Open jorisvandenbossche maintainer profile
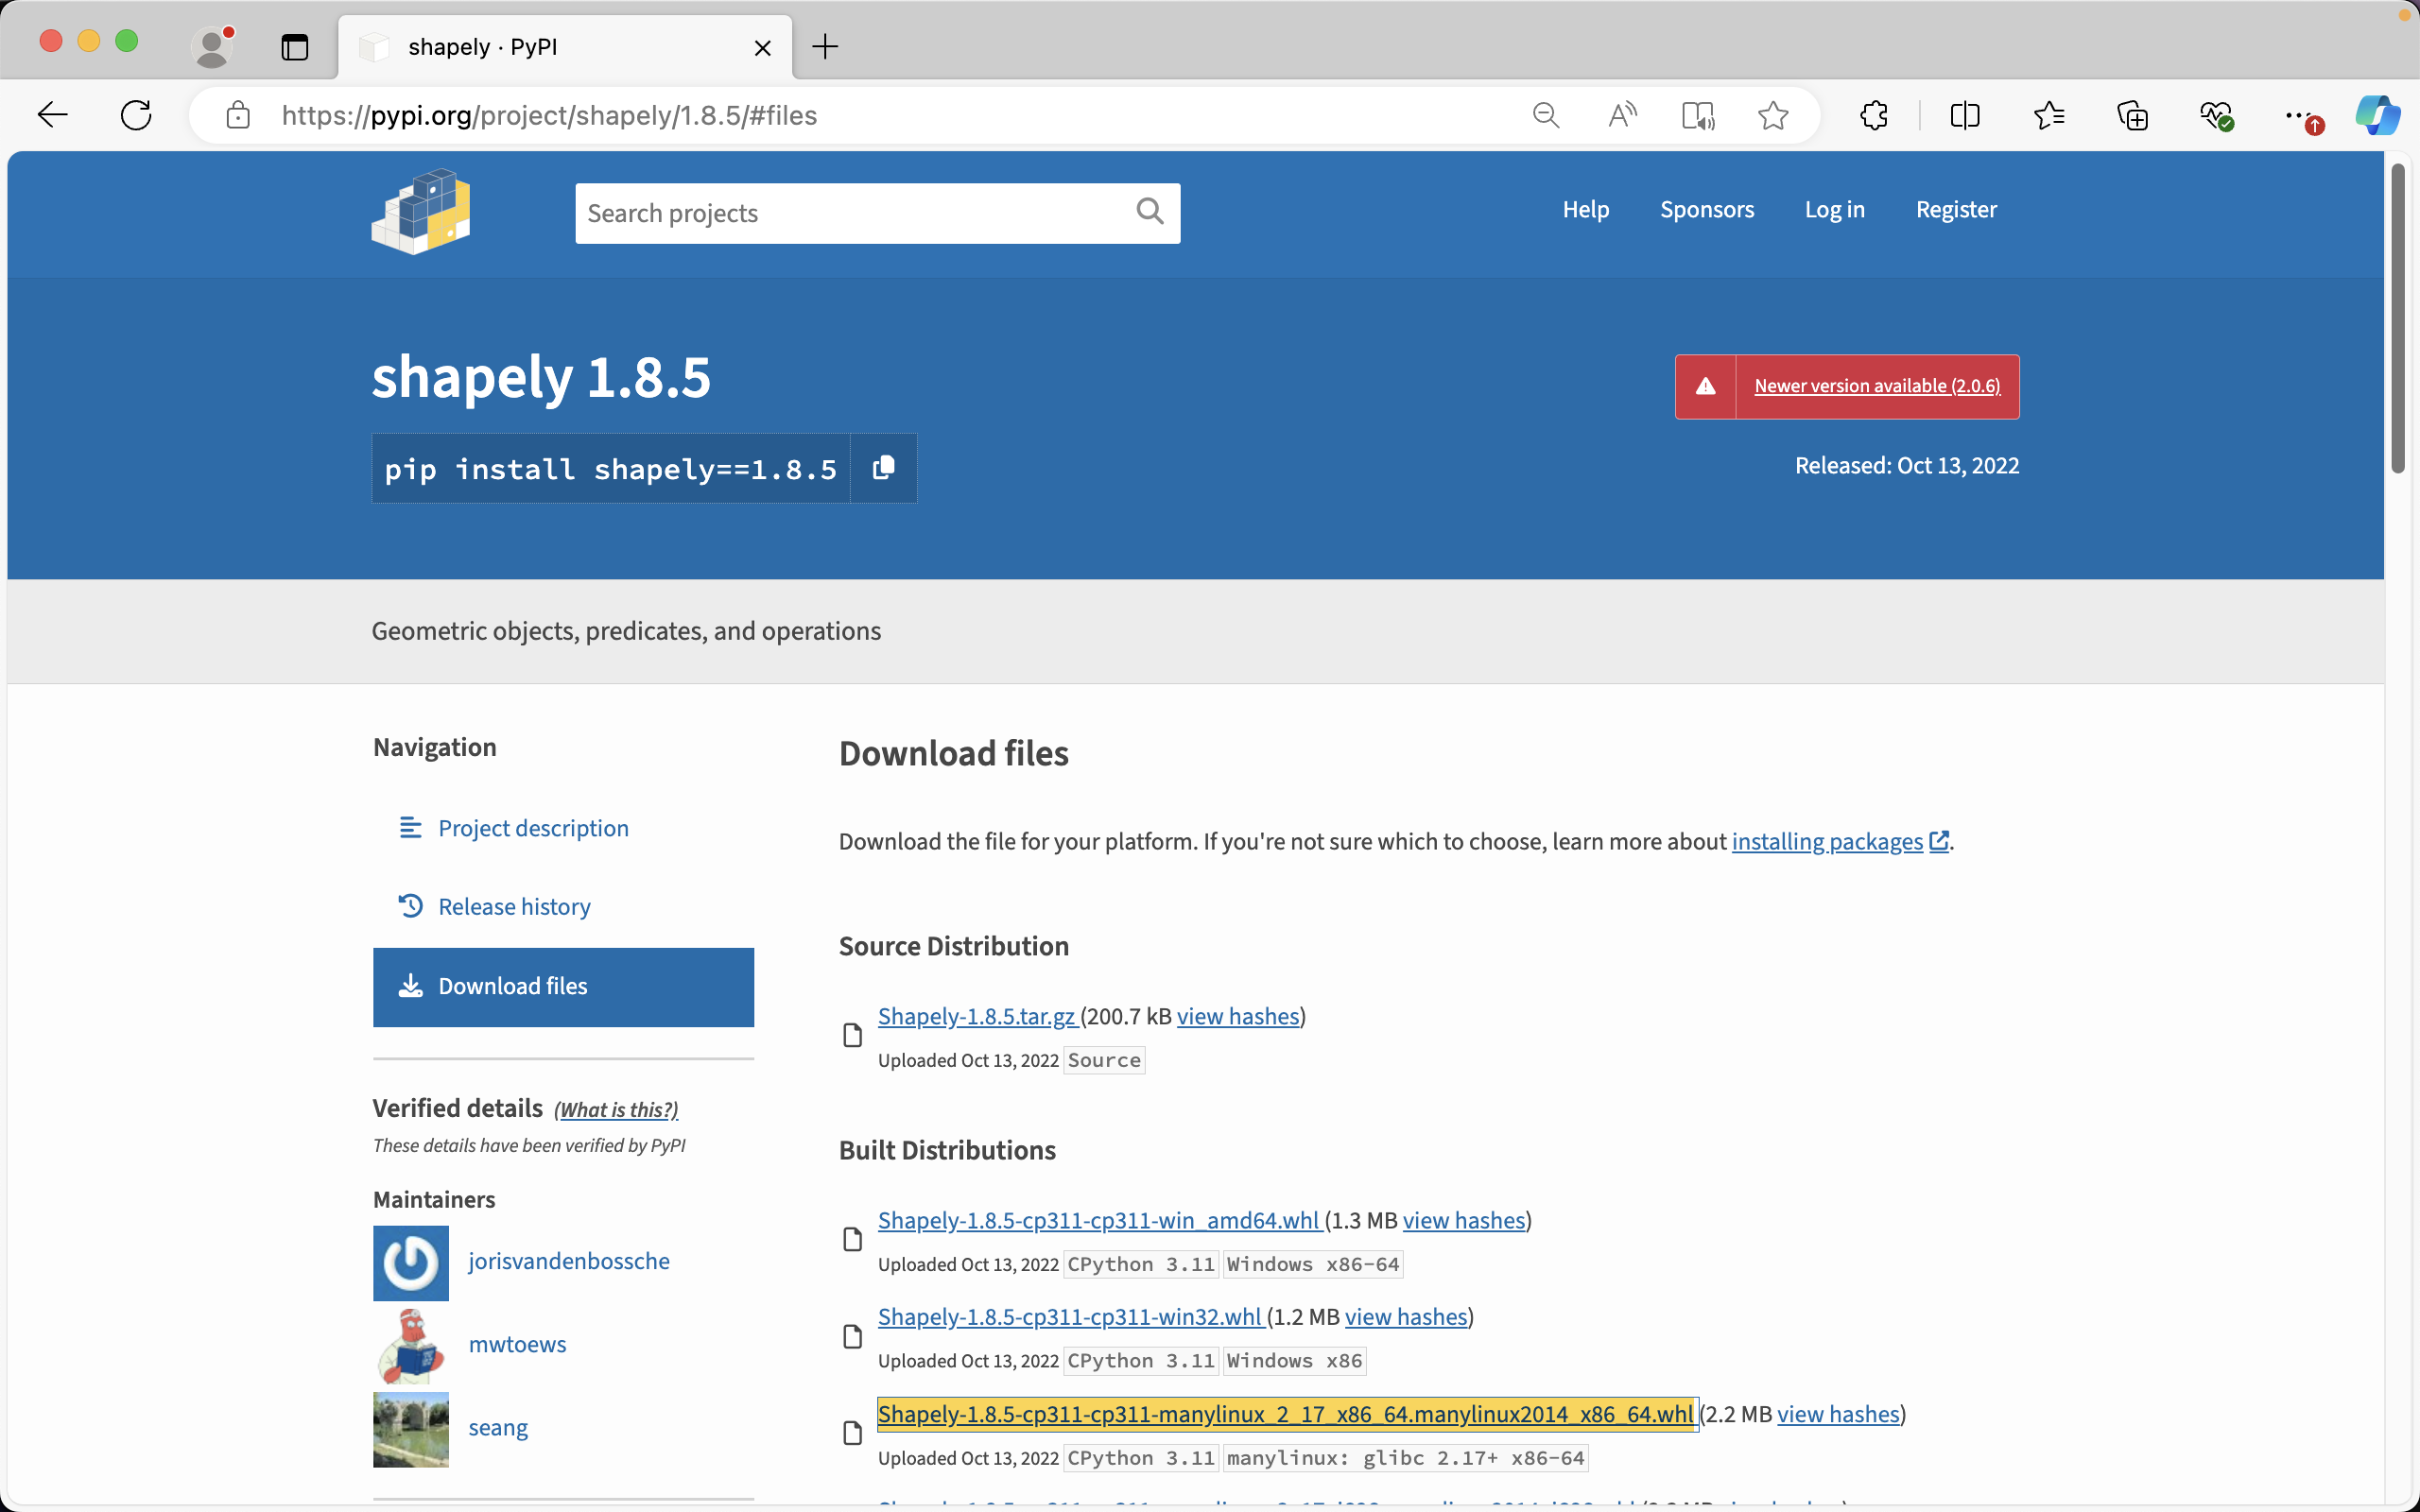This screenshot has height=1512, width=2420. pos(569,1261)
